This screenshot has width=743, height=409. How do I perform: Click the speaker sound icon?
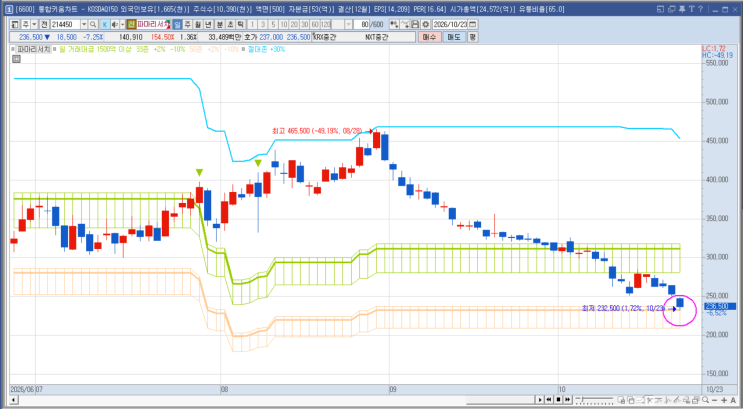point(115,24)
